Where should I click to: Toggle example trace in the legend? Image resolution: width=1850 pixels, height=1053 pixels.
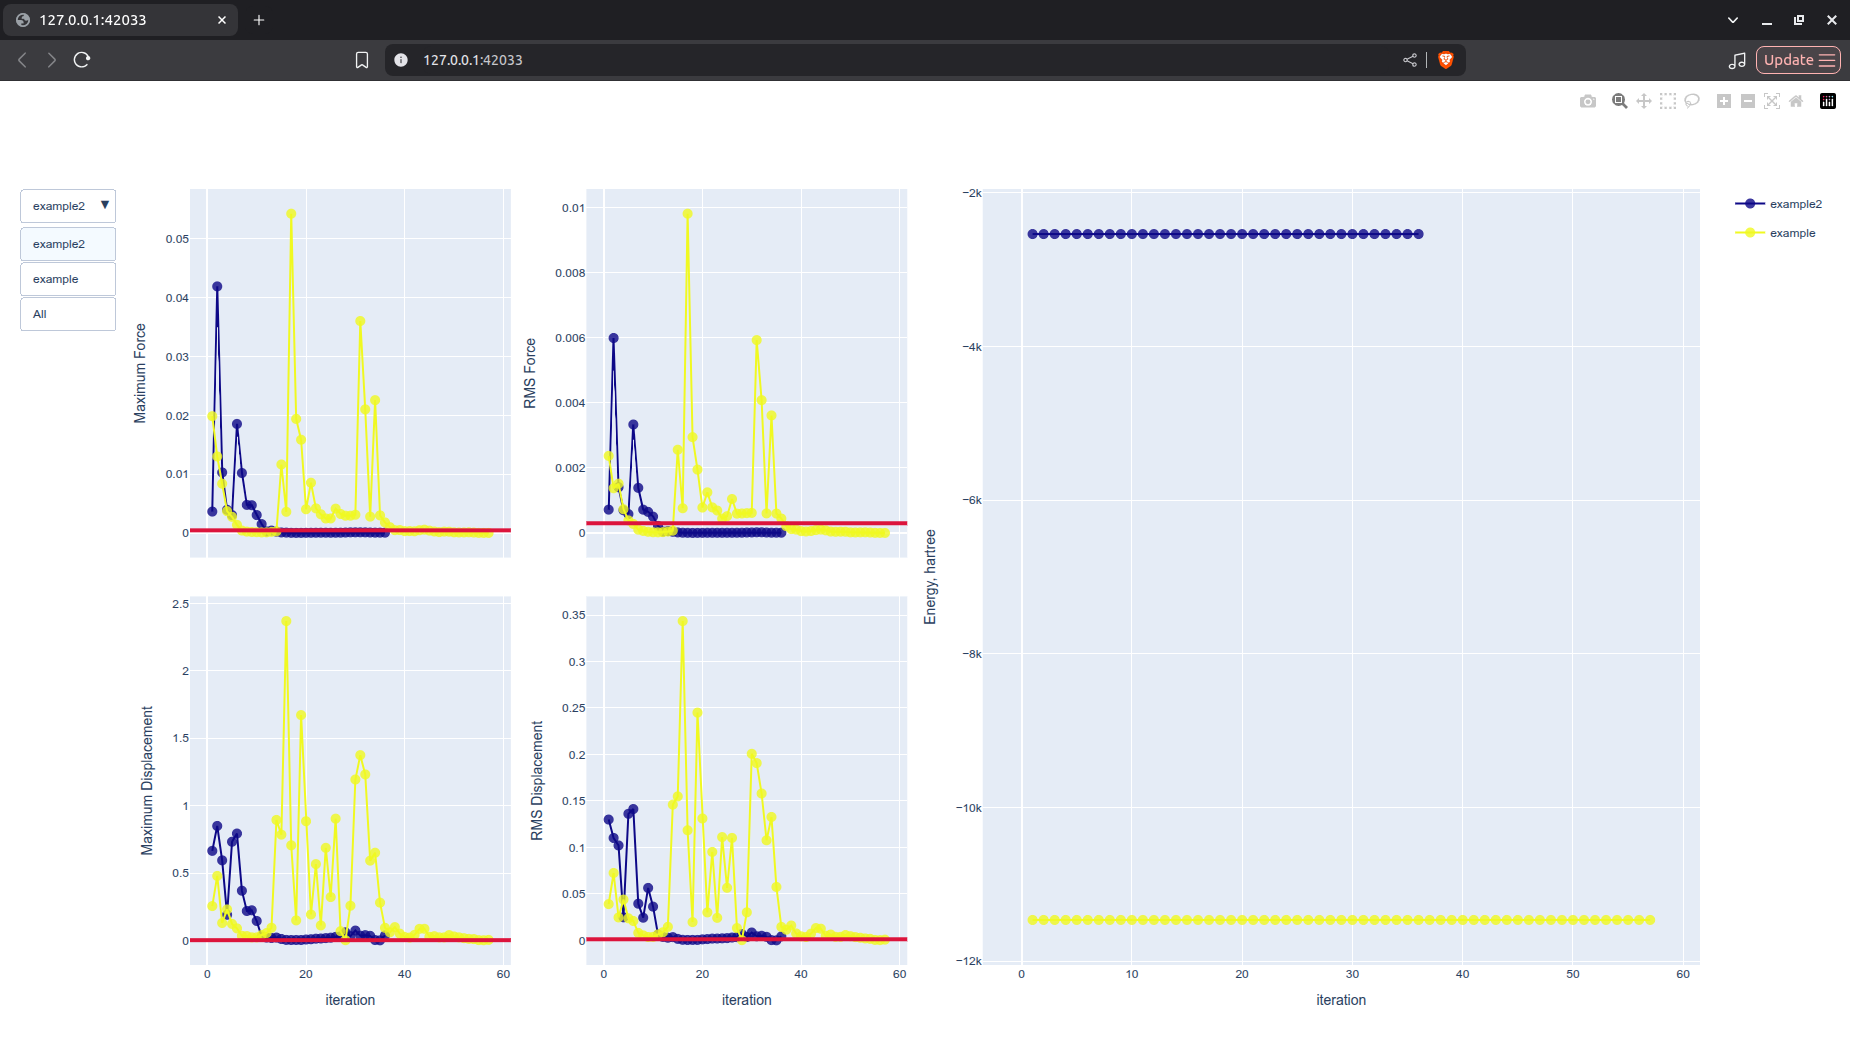[x=1791, y=233]
